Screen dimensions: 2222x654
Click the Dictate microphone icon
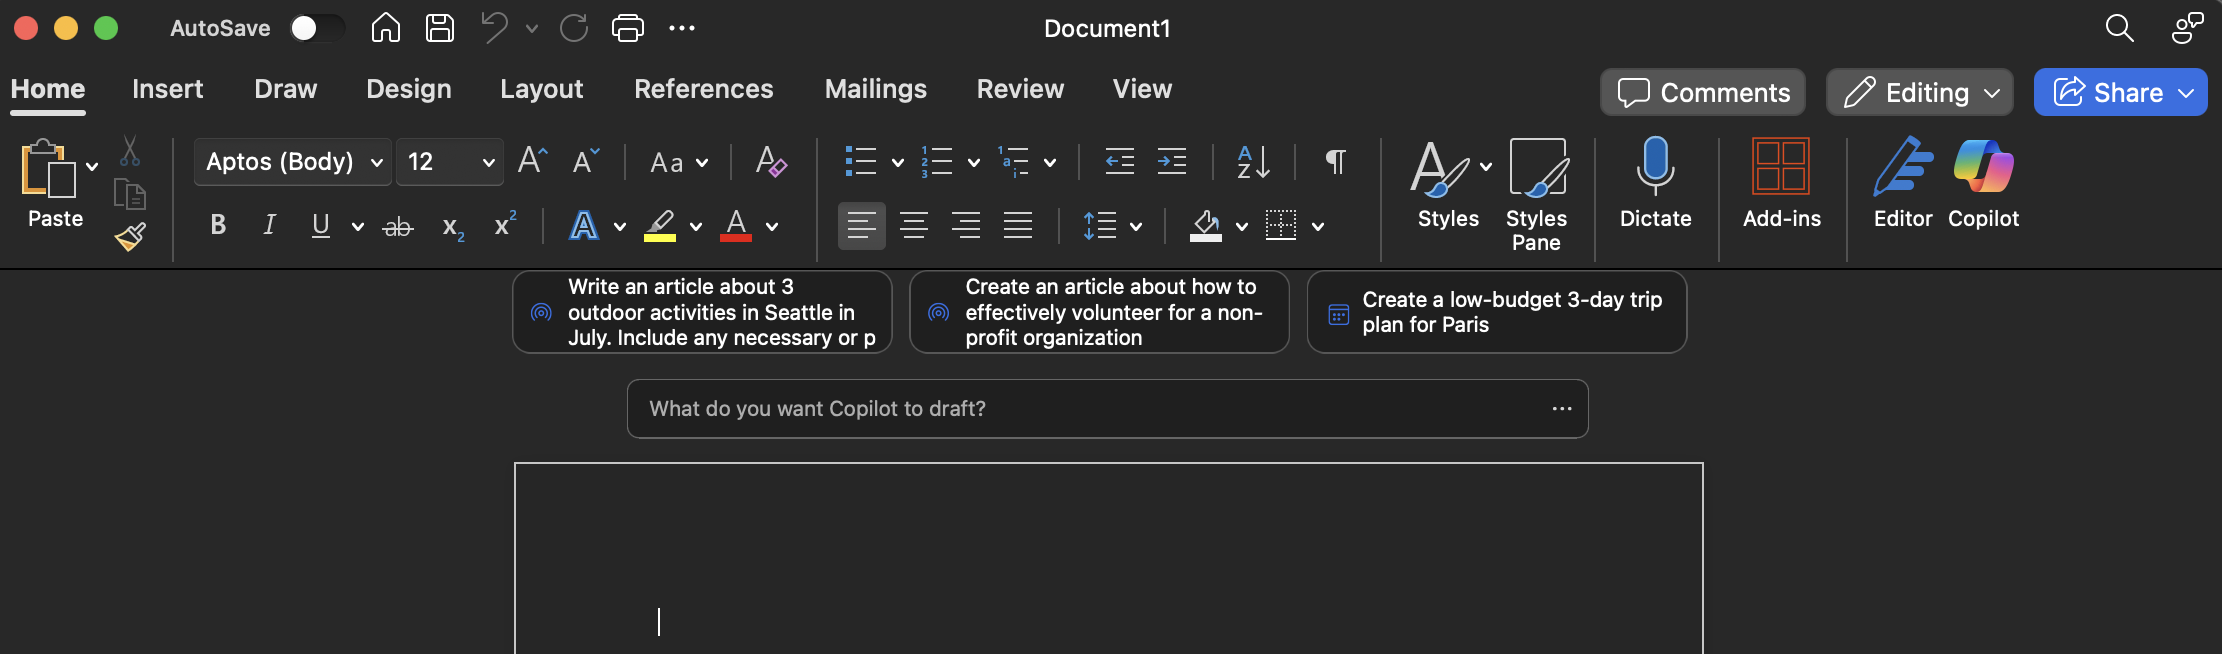tap(1655, 167)
